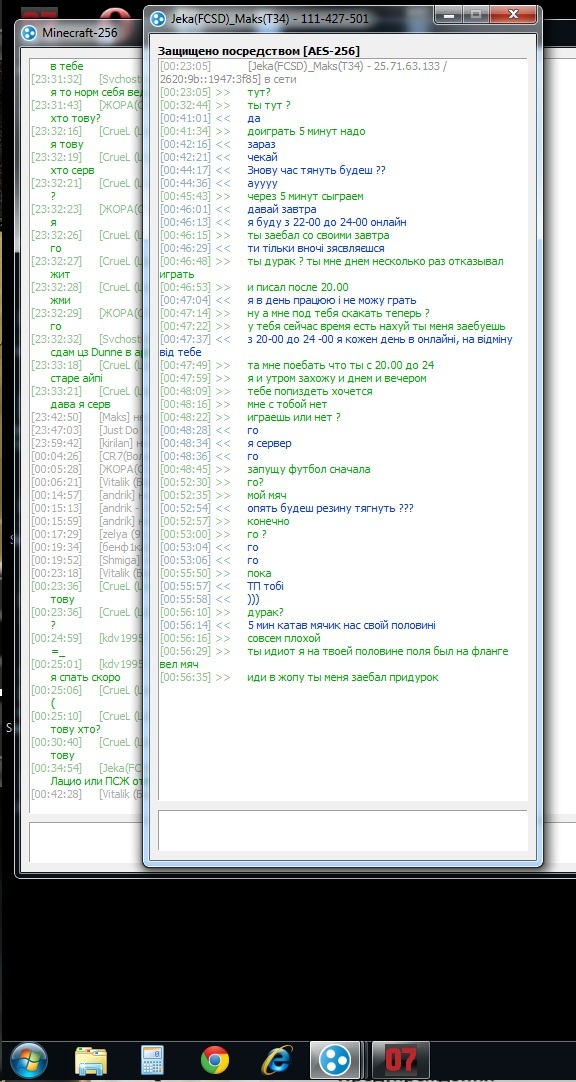Click 'хто серв' in the Minecraft-256 chat
The image size is (576, 1082).
(72, 170)
